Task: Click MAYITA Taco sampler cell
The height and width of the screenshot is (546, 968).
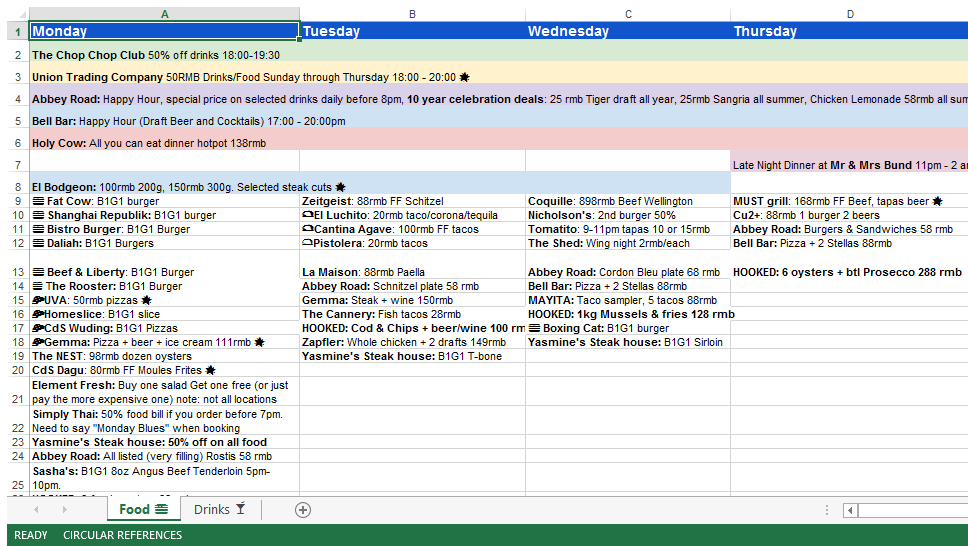Action: tap(628, 300)
